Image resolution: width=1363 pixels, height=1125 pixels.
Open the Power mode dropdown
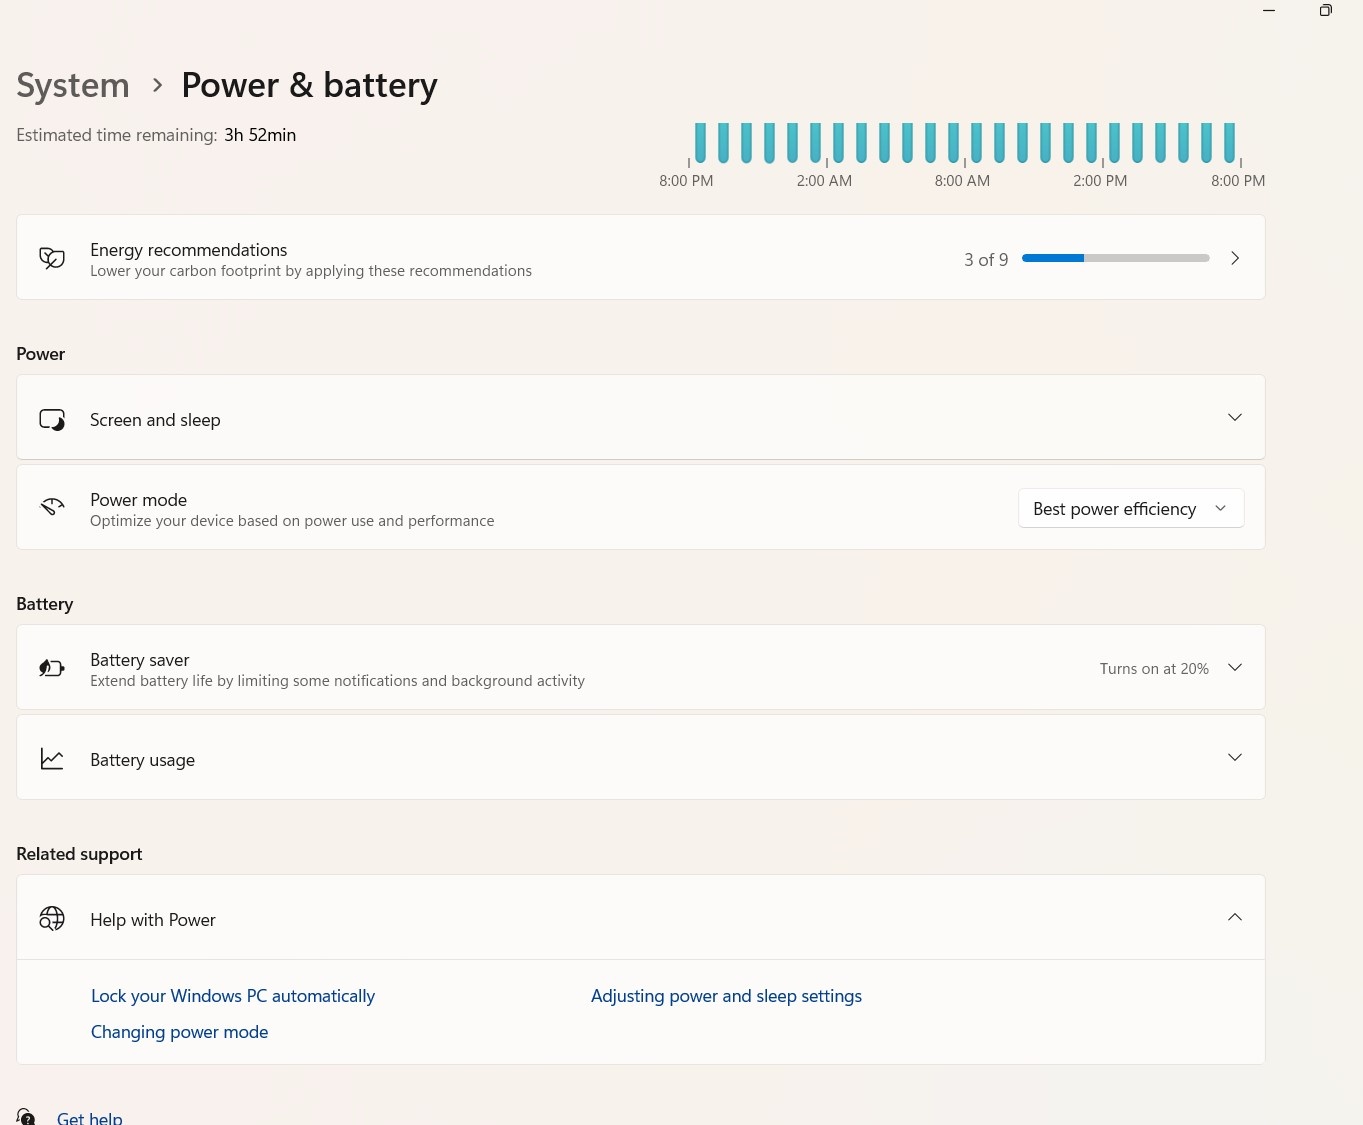point(1130,508)
